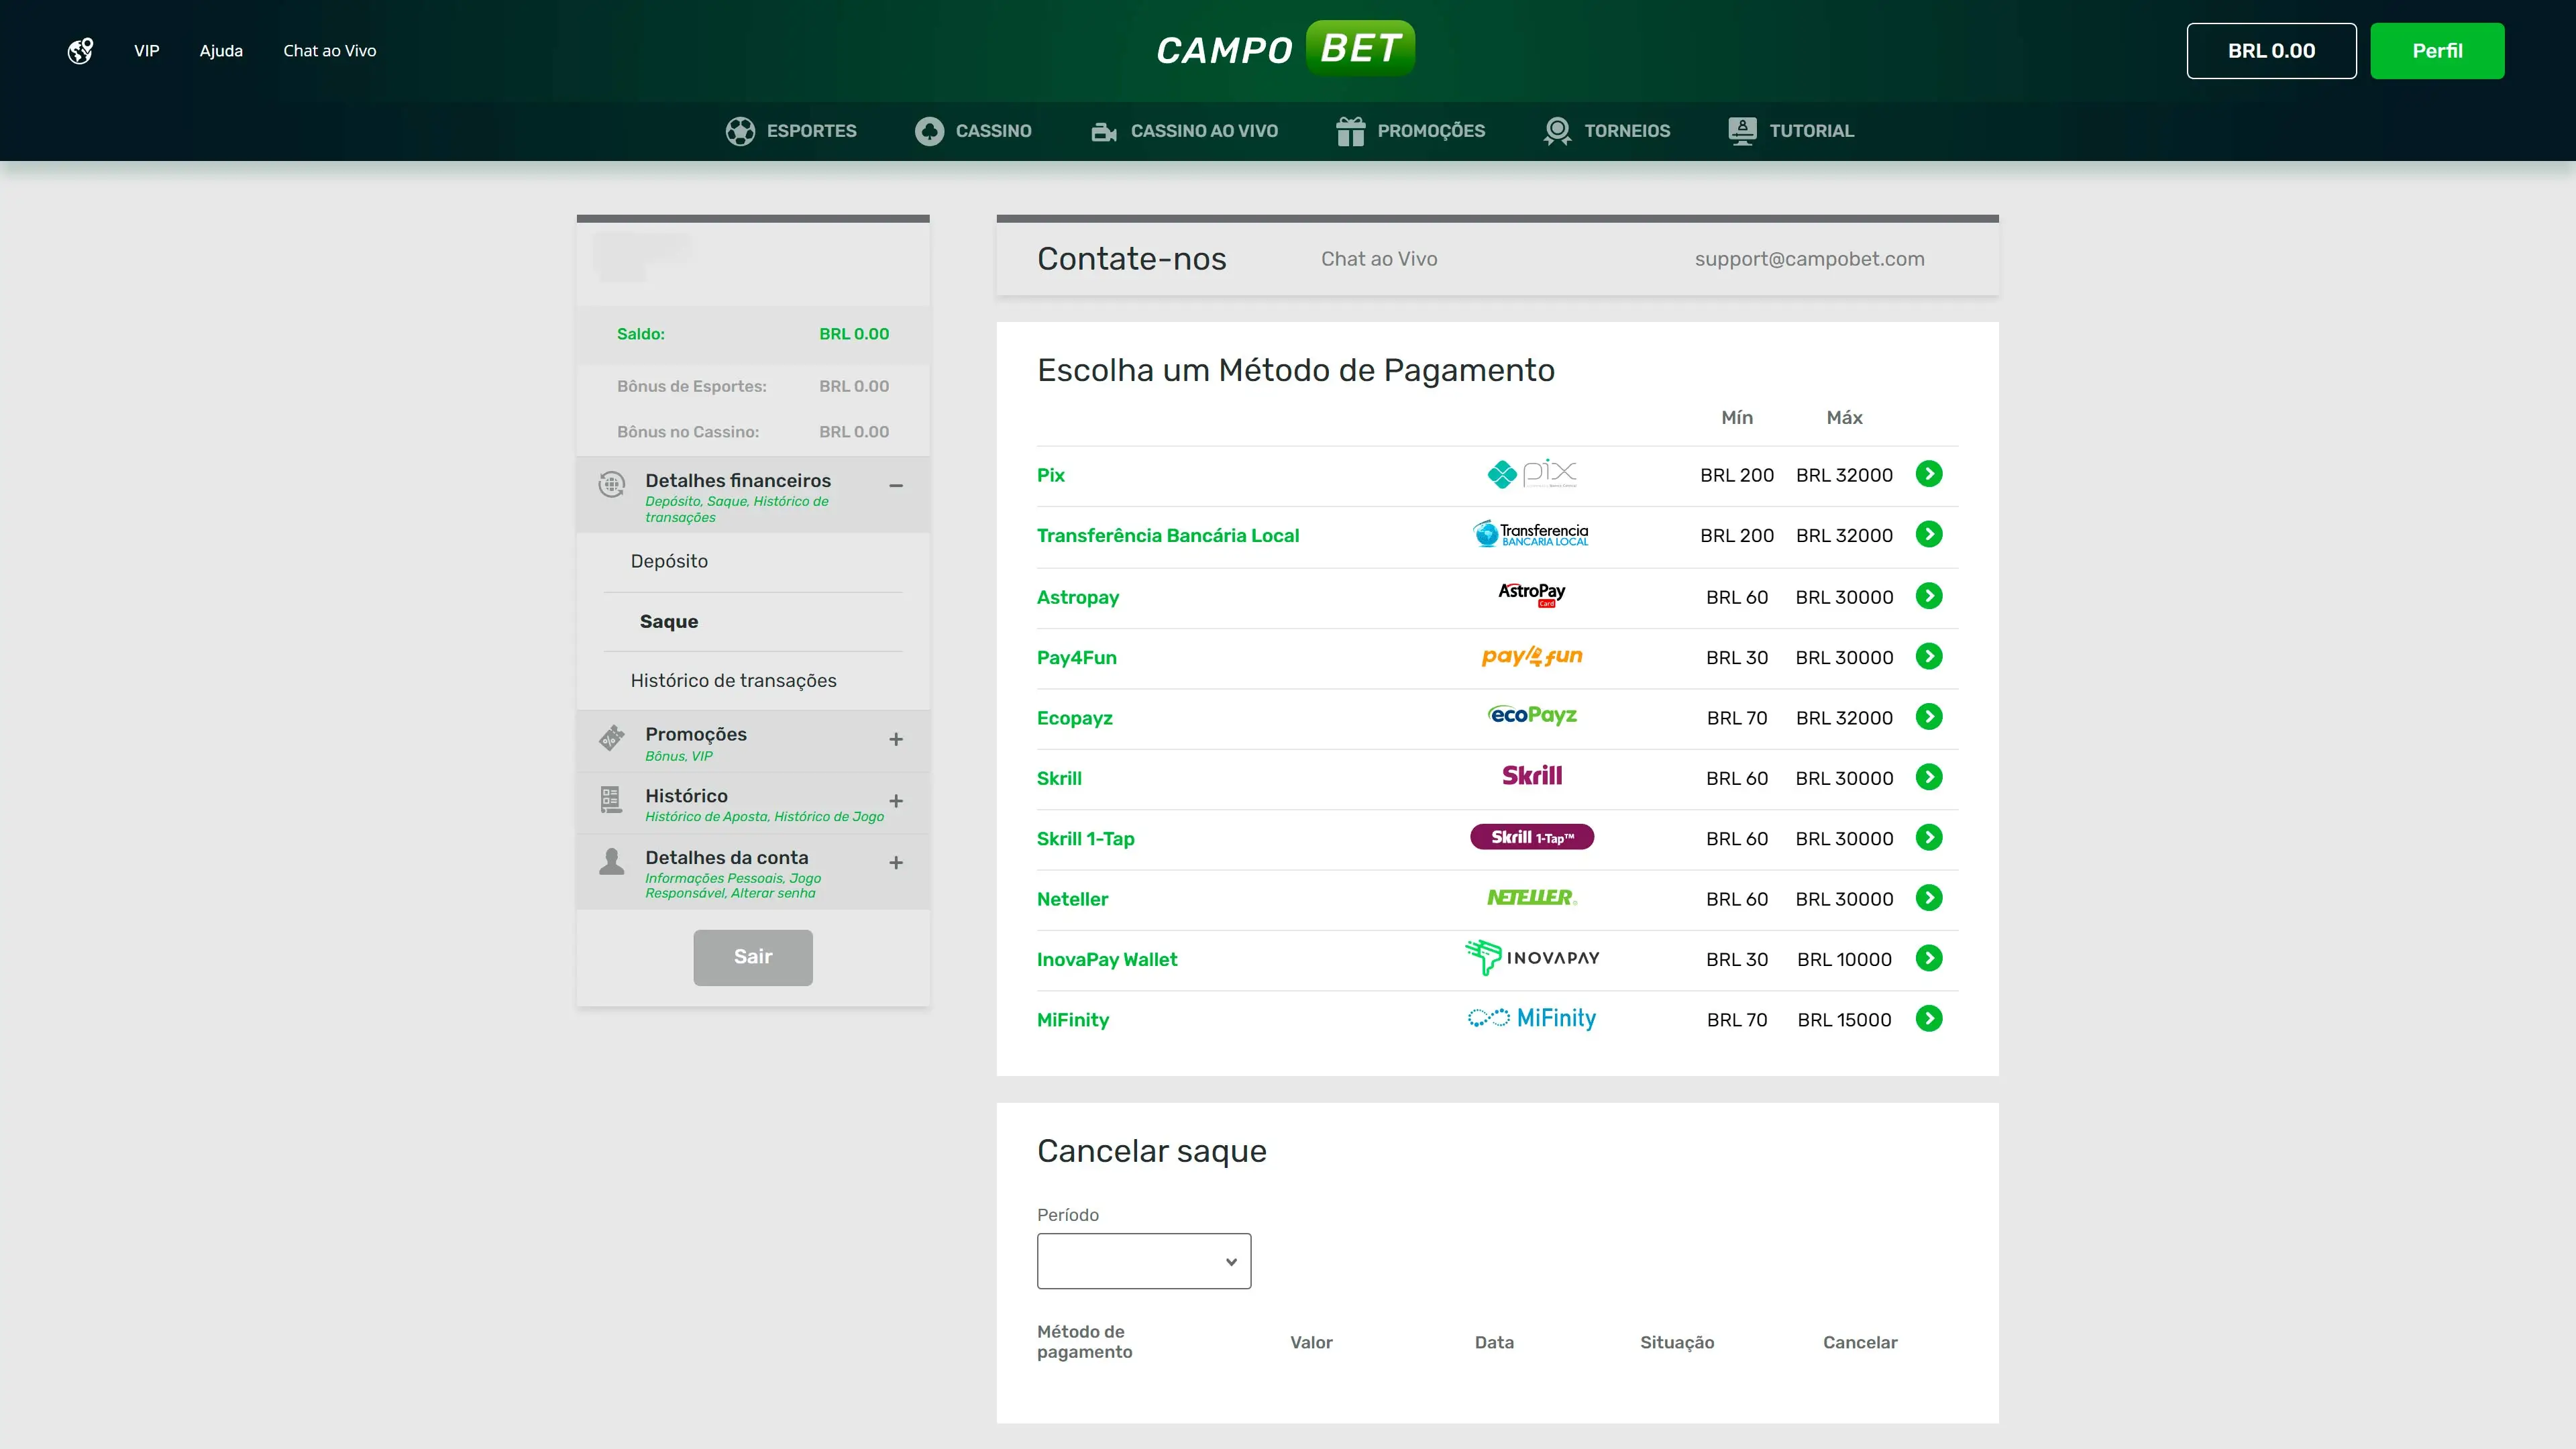2576x1449 pixels.
Task: Click the Neteller logo
Action: pos(1532,898)
